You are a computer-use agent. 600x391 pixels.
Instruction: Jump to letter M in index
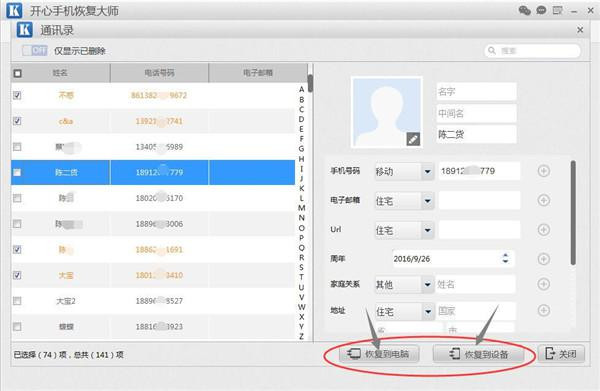(302, 208)
